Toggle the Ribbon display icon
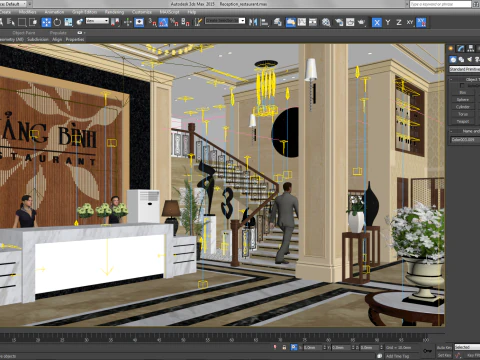This screenshot has height=360, width=480. coord(290,22)
